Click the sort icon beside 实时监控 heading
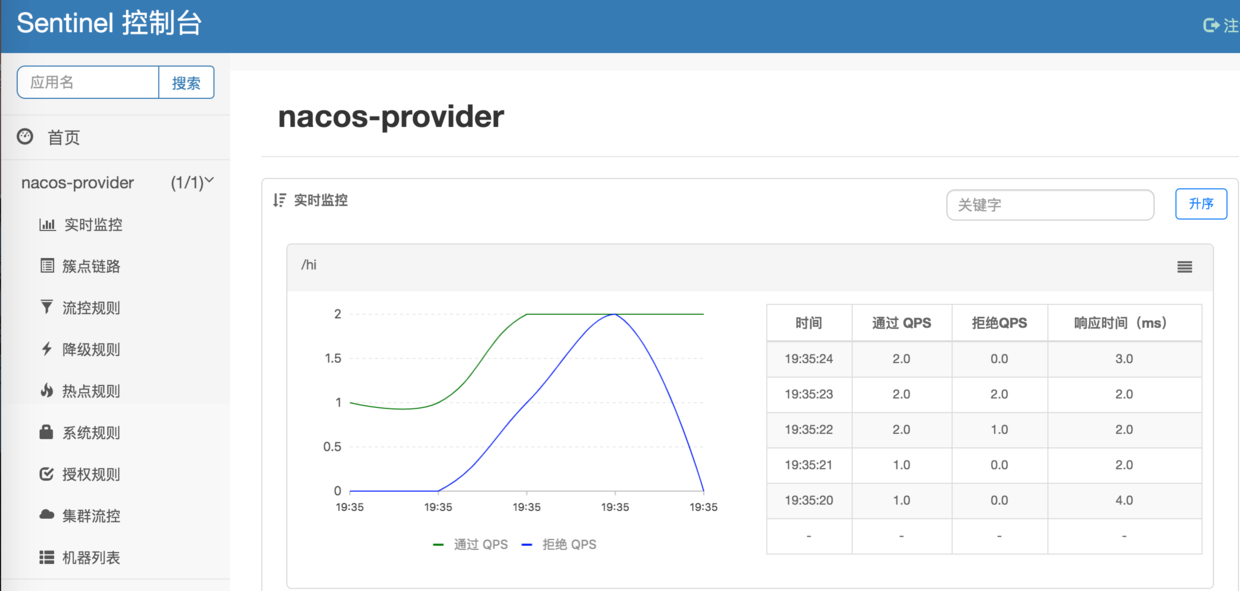Screen dimensions: 1240x591 point(280,200)
